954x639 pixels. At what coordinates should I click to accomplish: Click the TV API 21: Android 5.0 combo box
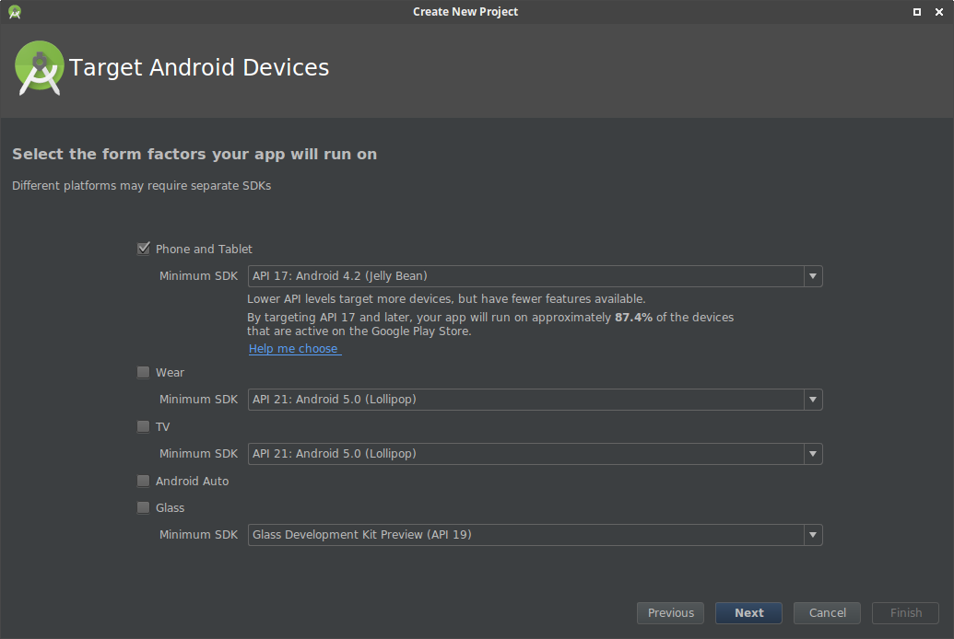click(x=535, y=454)
